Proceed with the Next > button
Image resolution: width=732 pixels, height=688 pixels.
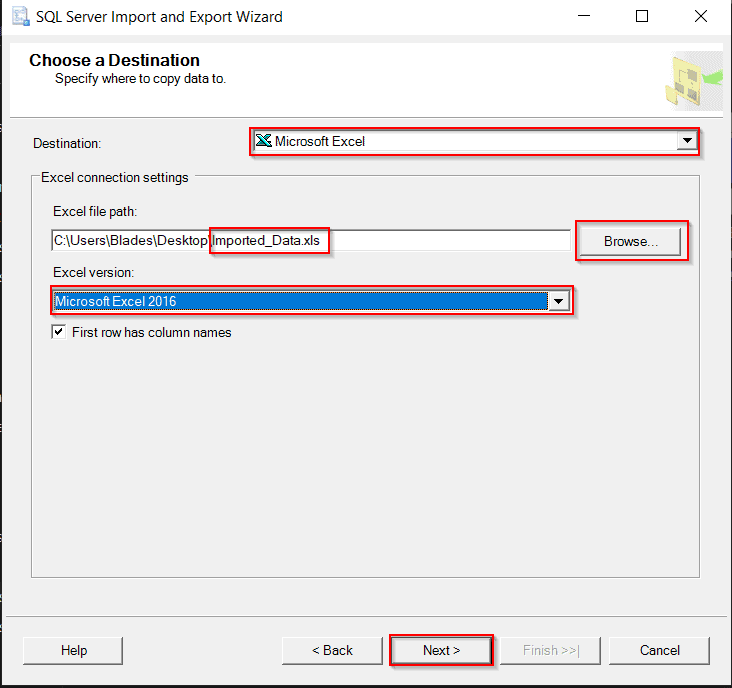[441, 650]
